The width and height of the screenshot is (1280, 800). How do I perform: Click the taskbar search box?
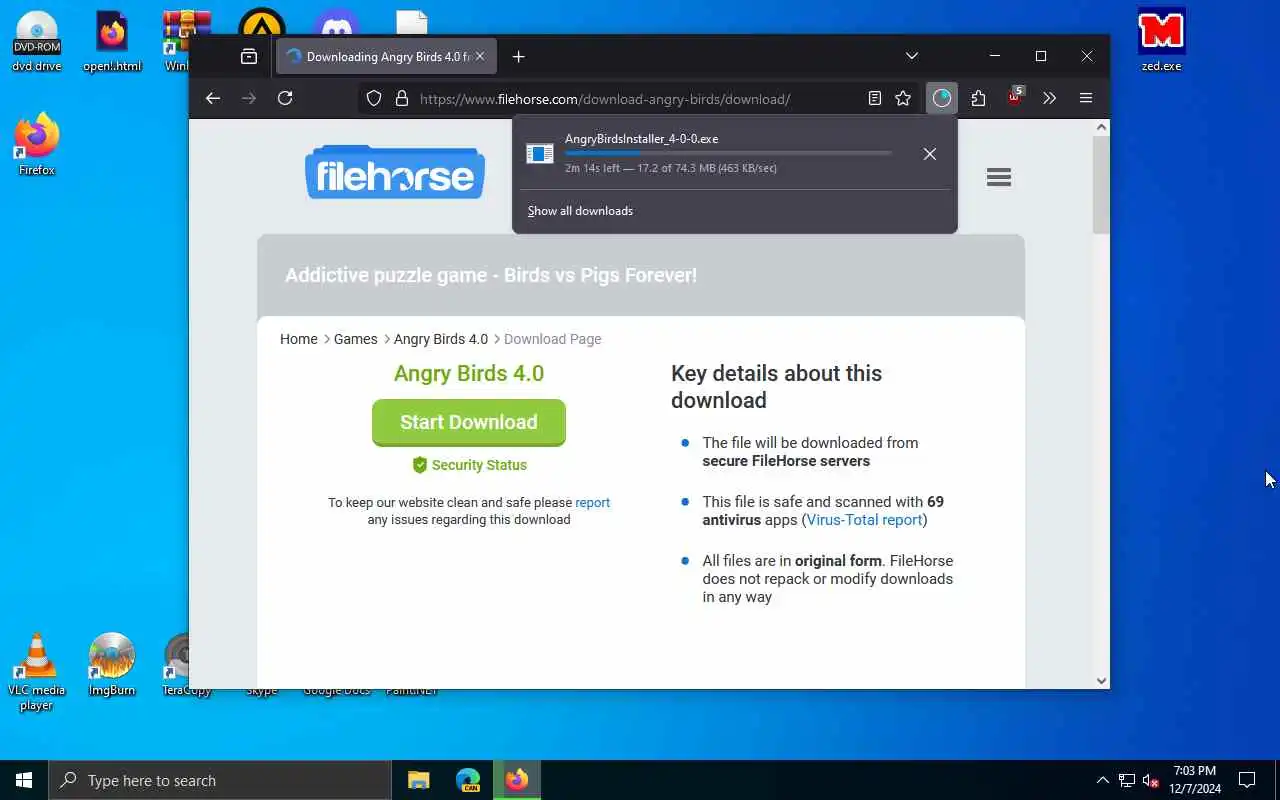(220, 780)
